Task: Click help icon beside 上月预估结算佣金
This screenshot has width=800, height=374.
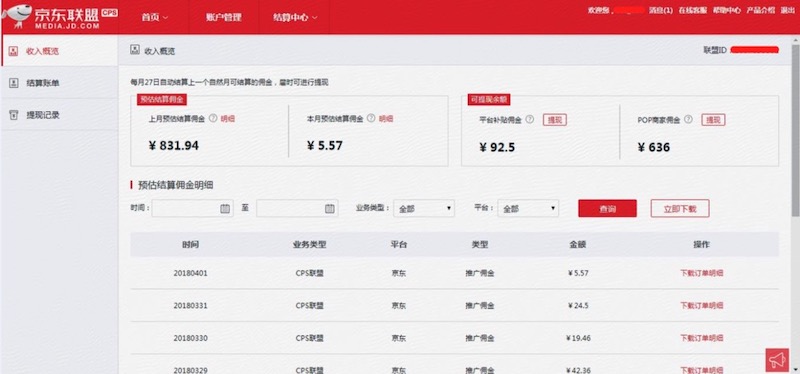Action: point(213,118)
